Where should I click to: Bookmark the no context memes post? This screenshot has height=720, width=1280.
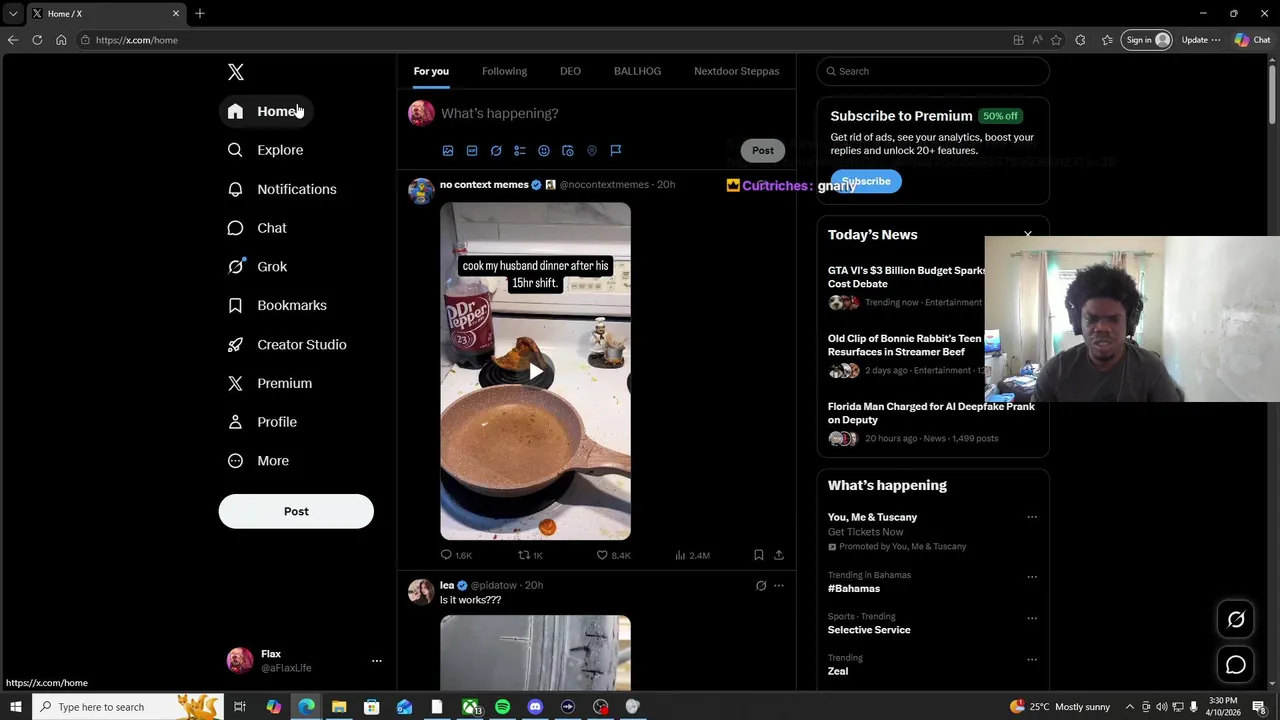click(759, 555)
